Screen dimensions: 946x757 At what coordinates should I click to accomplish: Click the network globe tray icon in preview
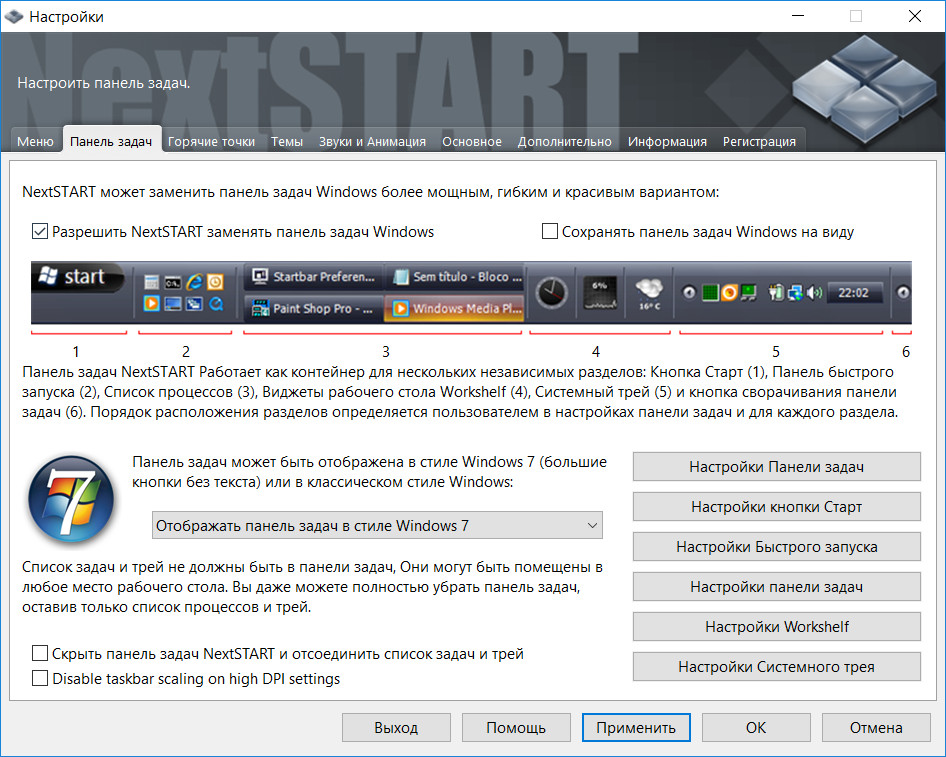pos(795,293)
